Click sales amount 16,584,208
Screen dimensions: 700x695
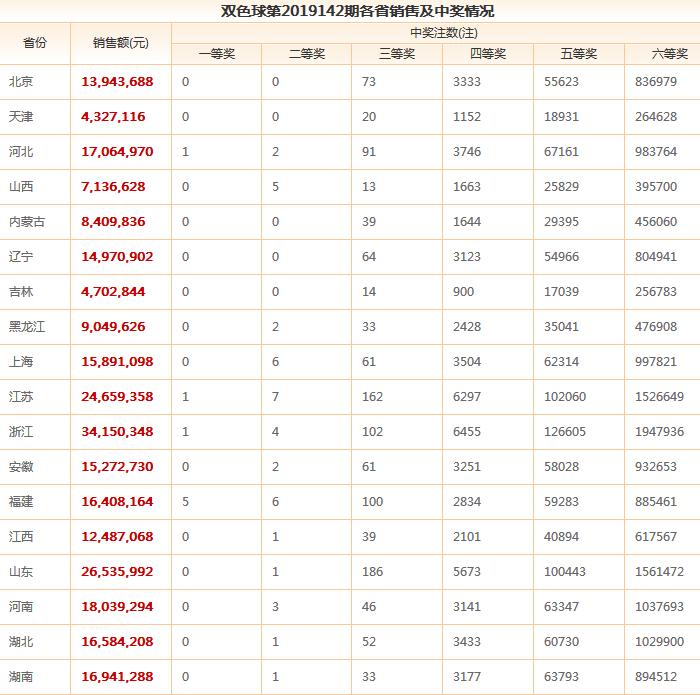pos(117,642)
